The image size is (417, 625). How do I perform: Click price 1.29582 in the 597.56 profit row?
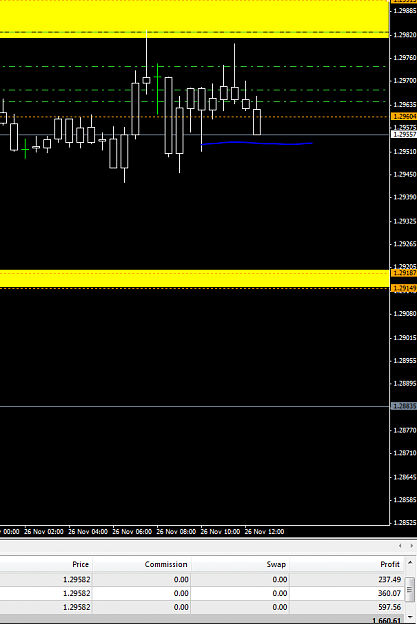tap(77, 607)
